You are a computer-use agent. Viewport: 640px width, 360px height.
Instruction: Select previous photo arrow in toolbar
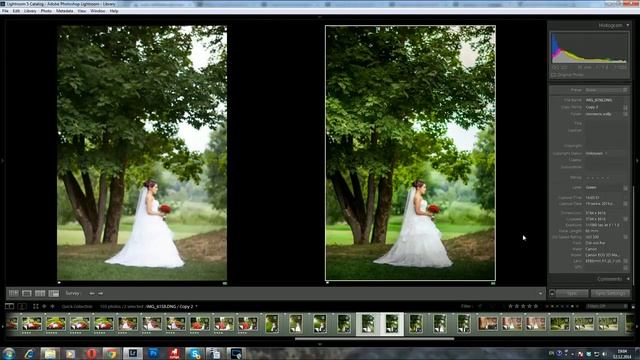[x=92, y=293]
